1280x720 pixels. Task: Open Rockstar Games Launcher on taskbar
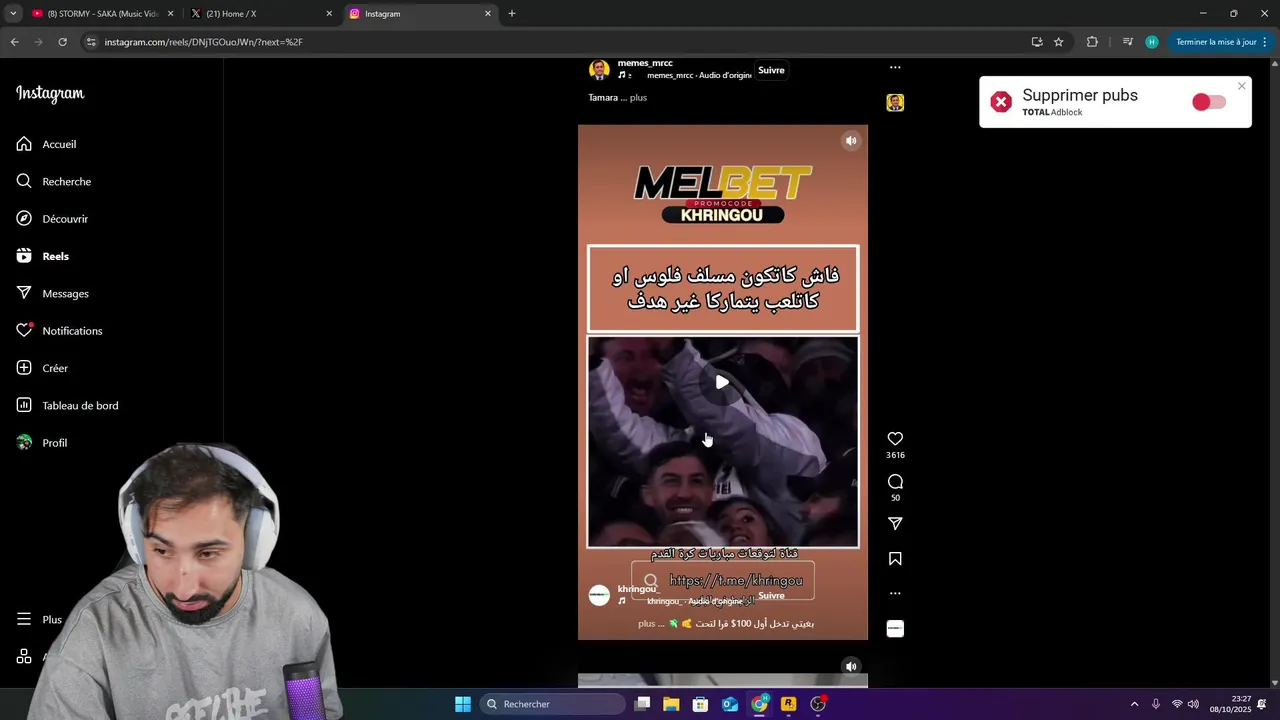(x=788, y=704)
